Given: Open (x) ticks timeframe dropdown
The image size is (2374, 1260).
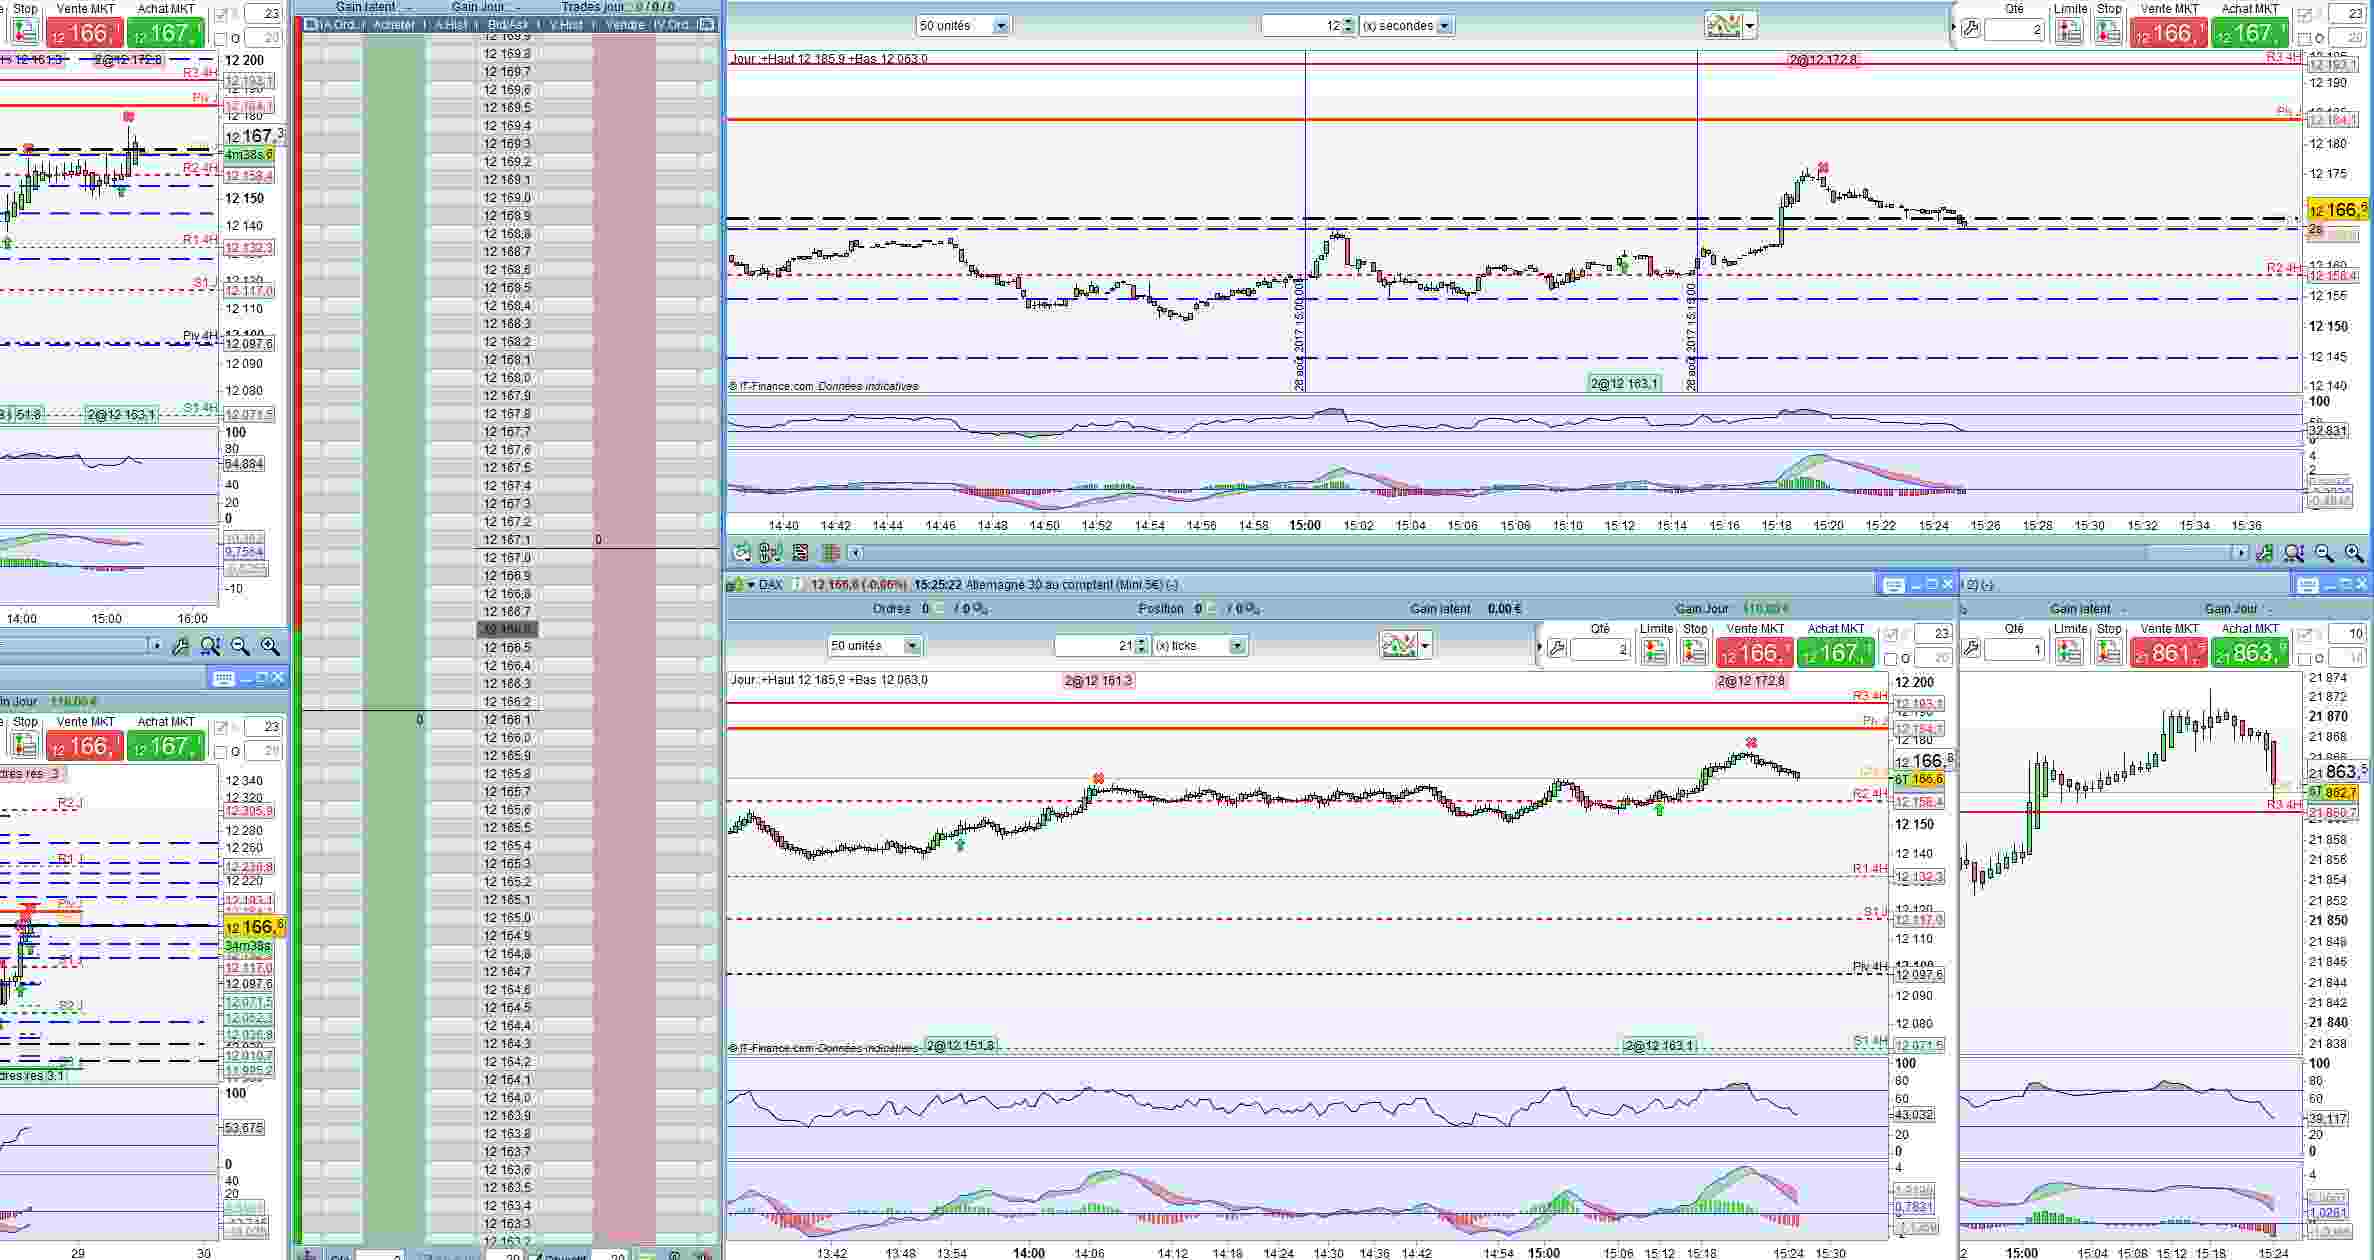Looking at the screenshot, I should (x=1237, y=646).
